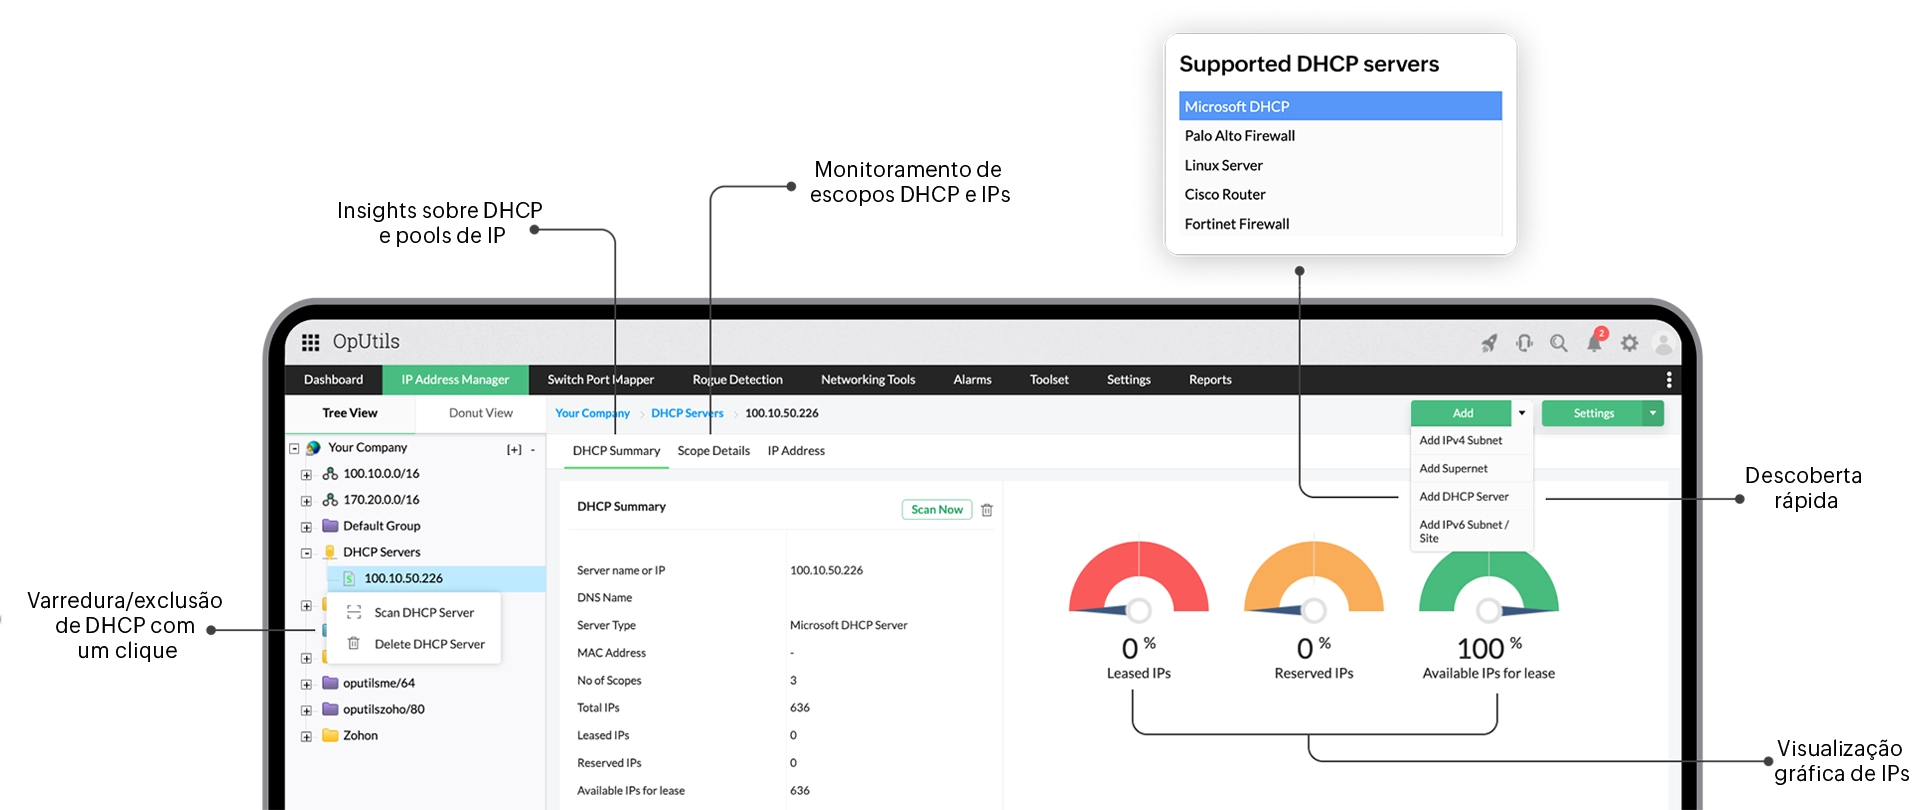This screenshot has height=810, width=1920.
Task: Click the Scan Now button
Action: pos(937,510)
